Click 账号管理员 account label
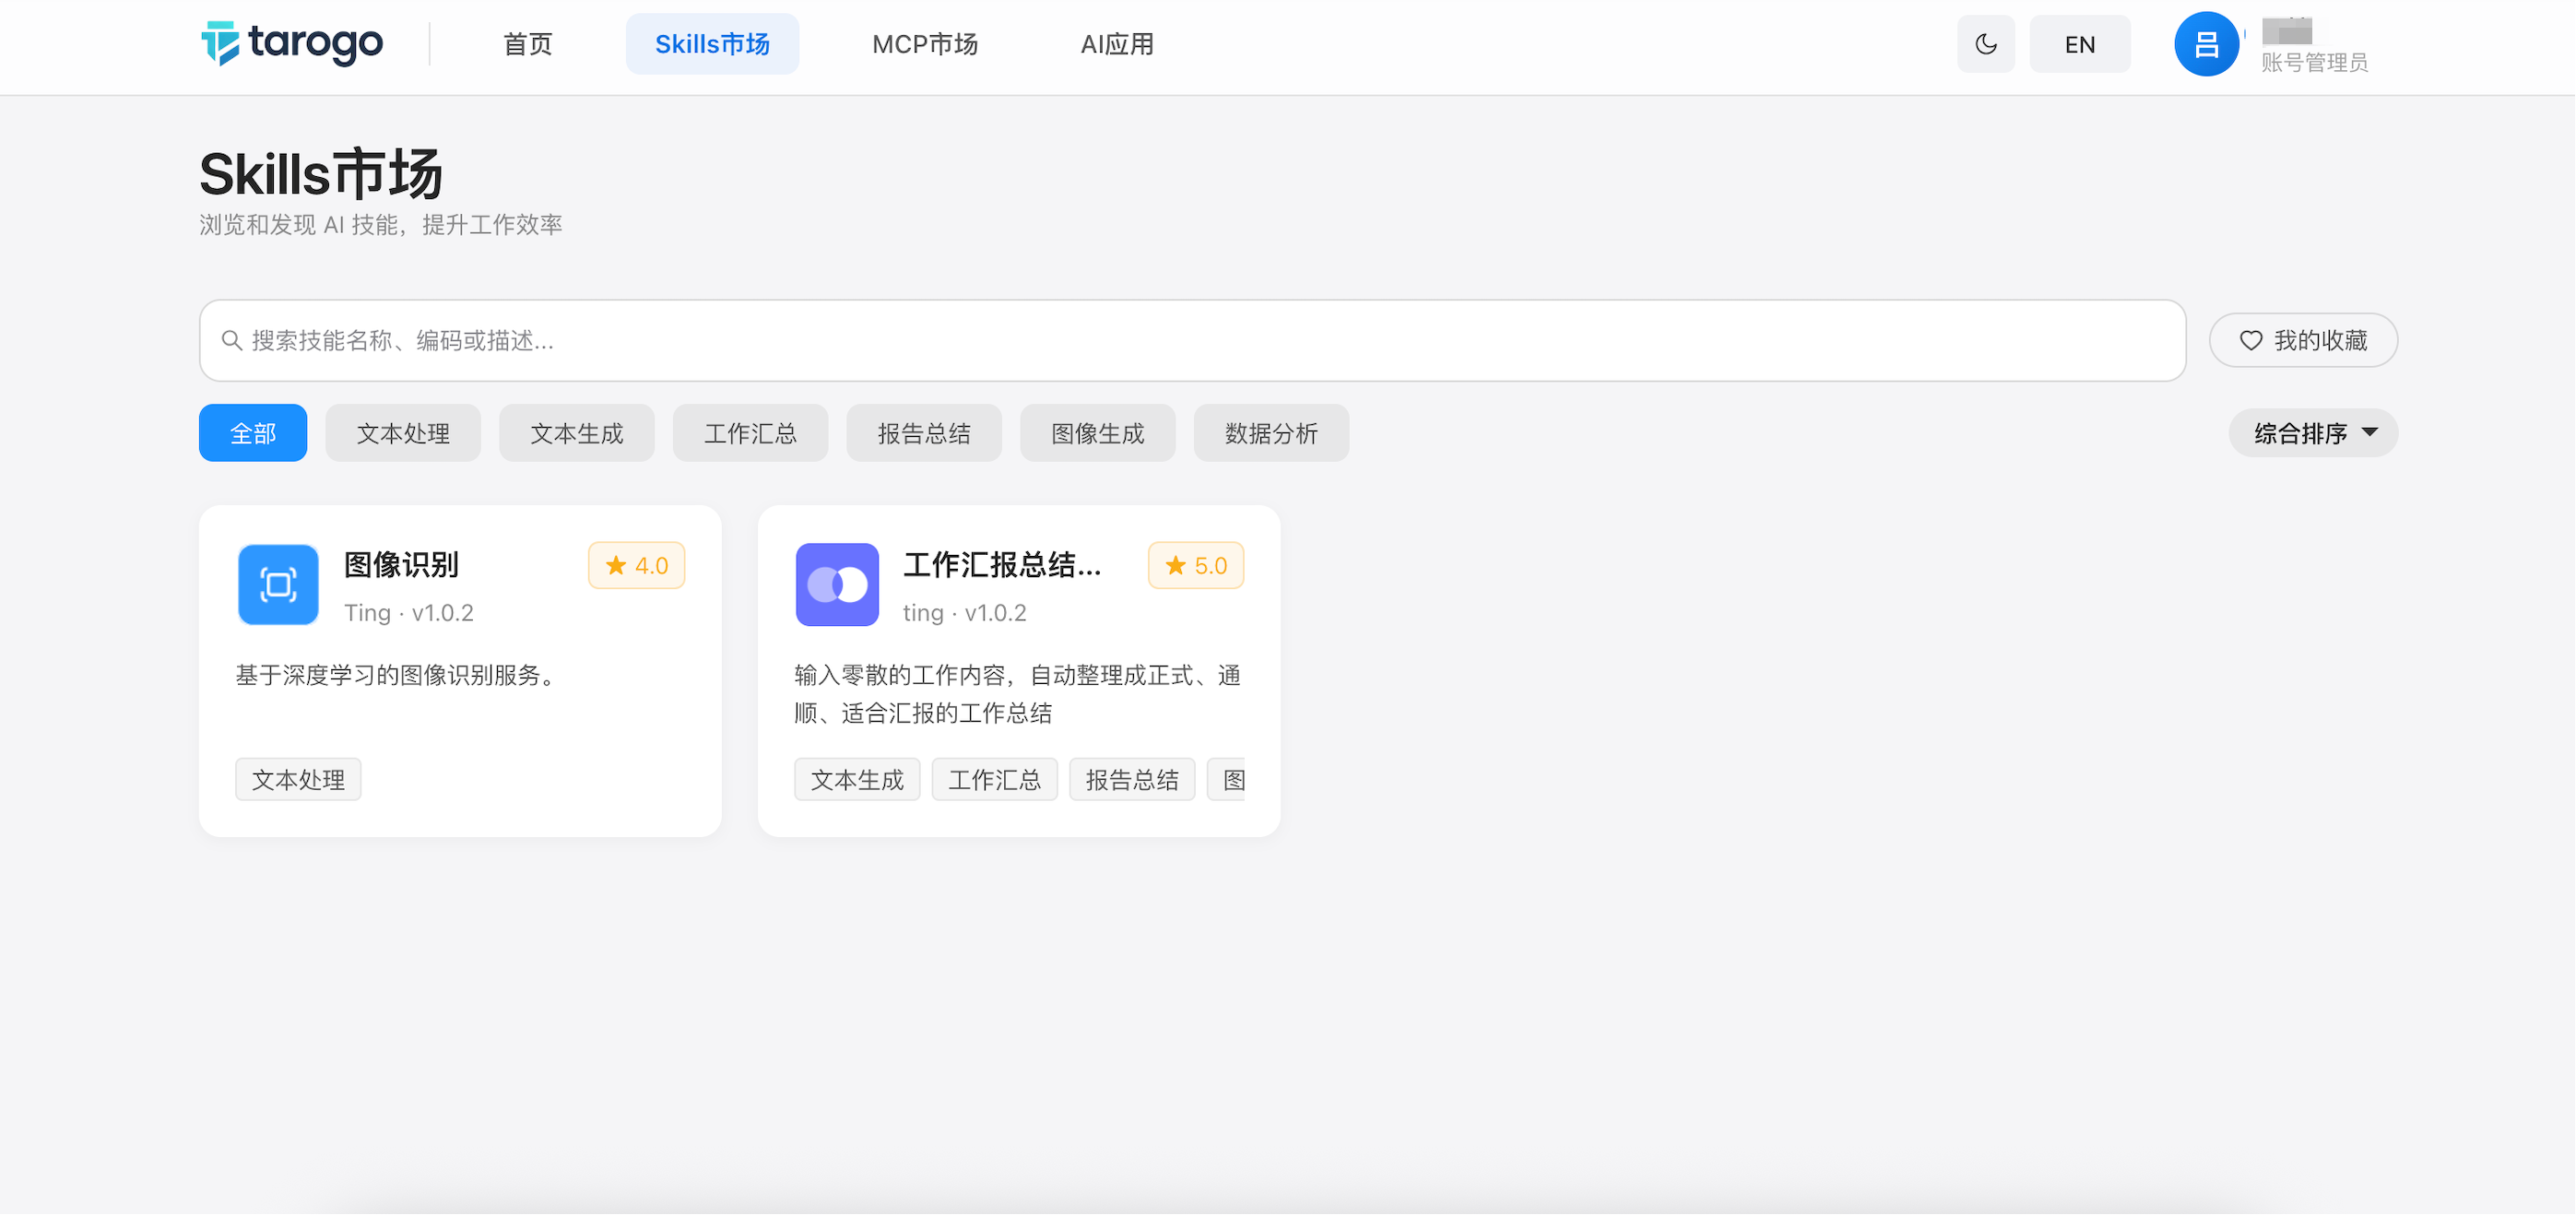The width and height of the screenshot is (2576, 1215). pos(2314,63)
